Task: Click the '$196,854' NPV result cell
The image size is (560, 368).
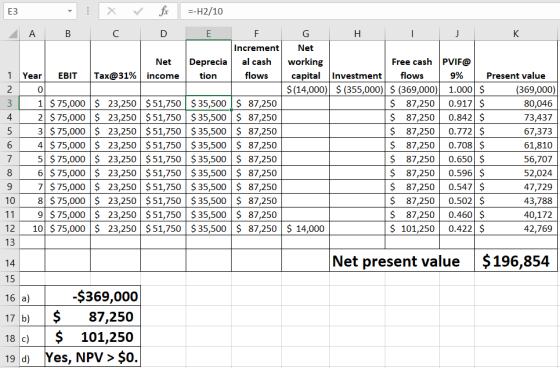Action: tap(516, 261)
